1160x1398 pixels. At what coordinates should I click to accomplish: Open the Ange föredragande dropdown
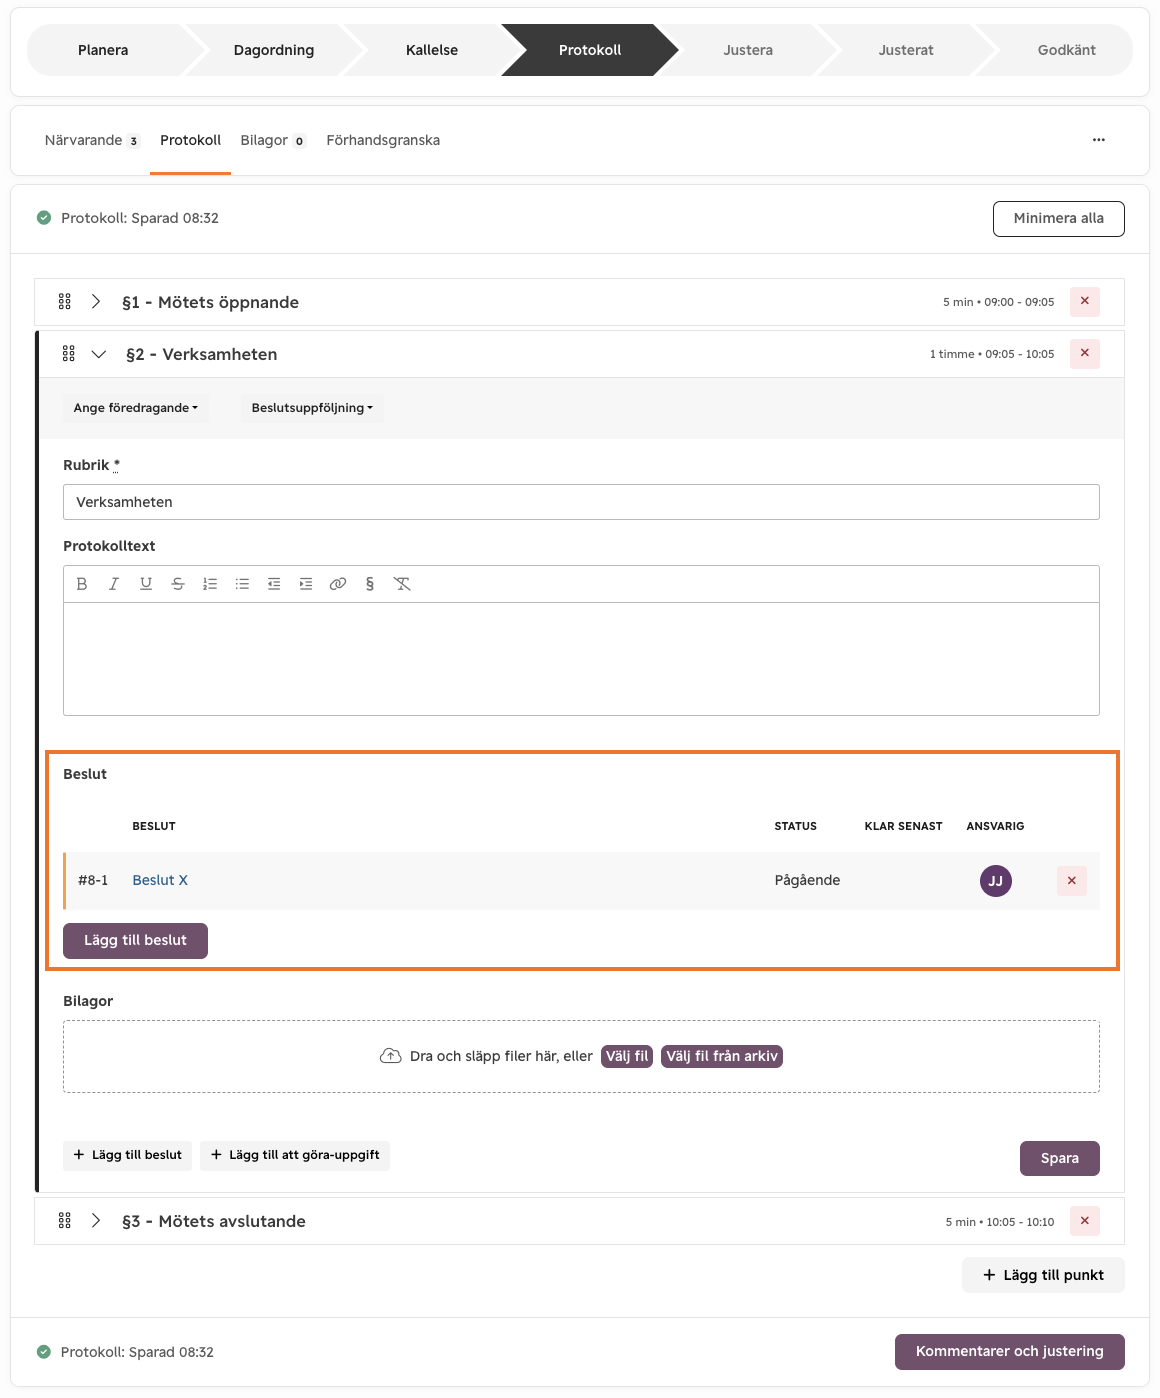[136, 408]
